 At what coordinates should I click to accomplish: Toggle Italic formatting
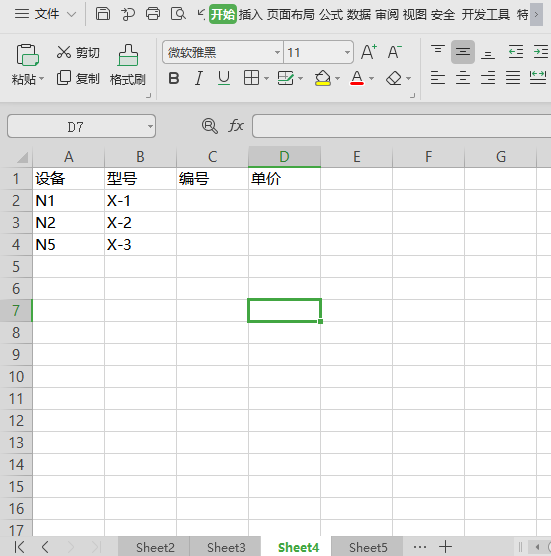(x=199, y=78)
